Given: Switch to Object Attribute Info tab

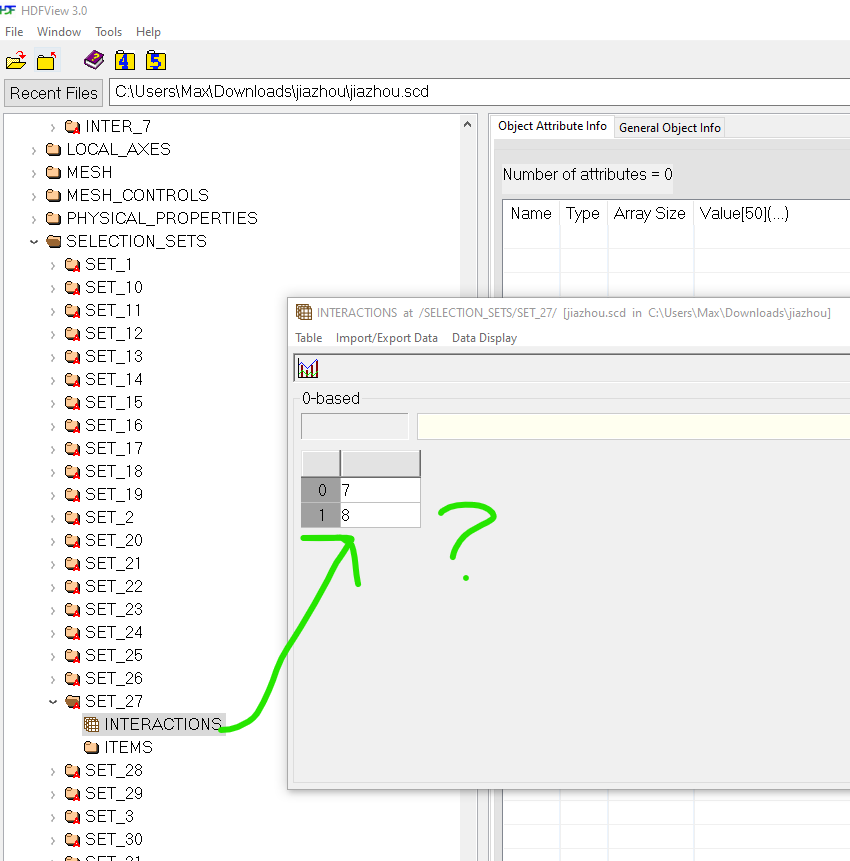Looking at the screenshot, I should coord(552,126).
